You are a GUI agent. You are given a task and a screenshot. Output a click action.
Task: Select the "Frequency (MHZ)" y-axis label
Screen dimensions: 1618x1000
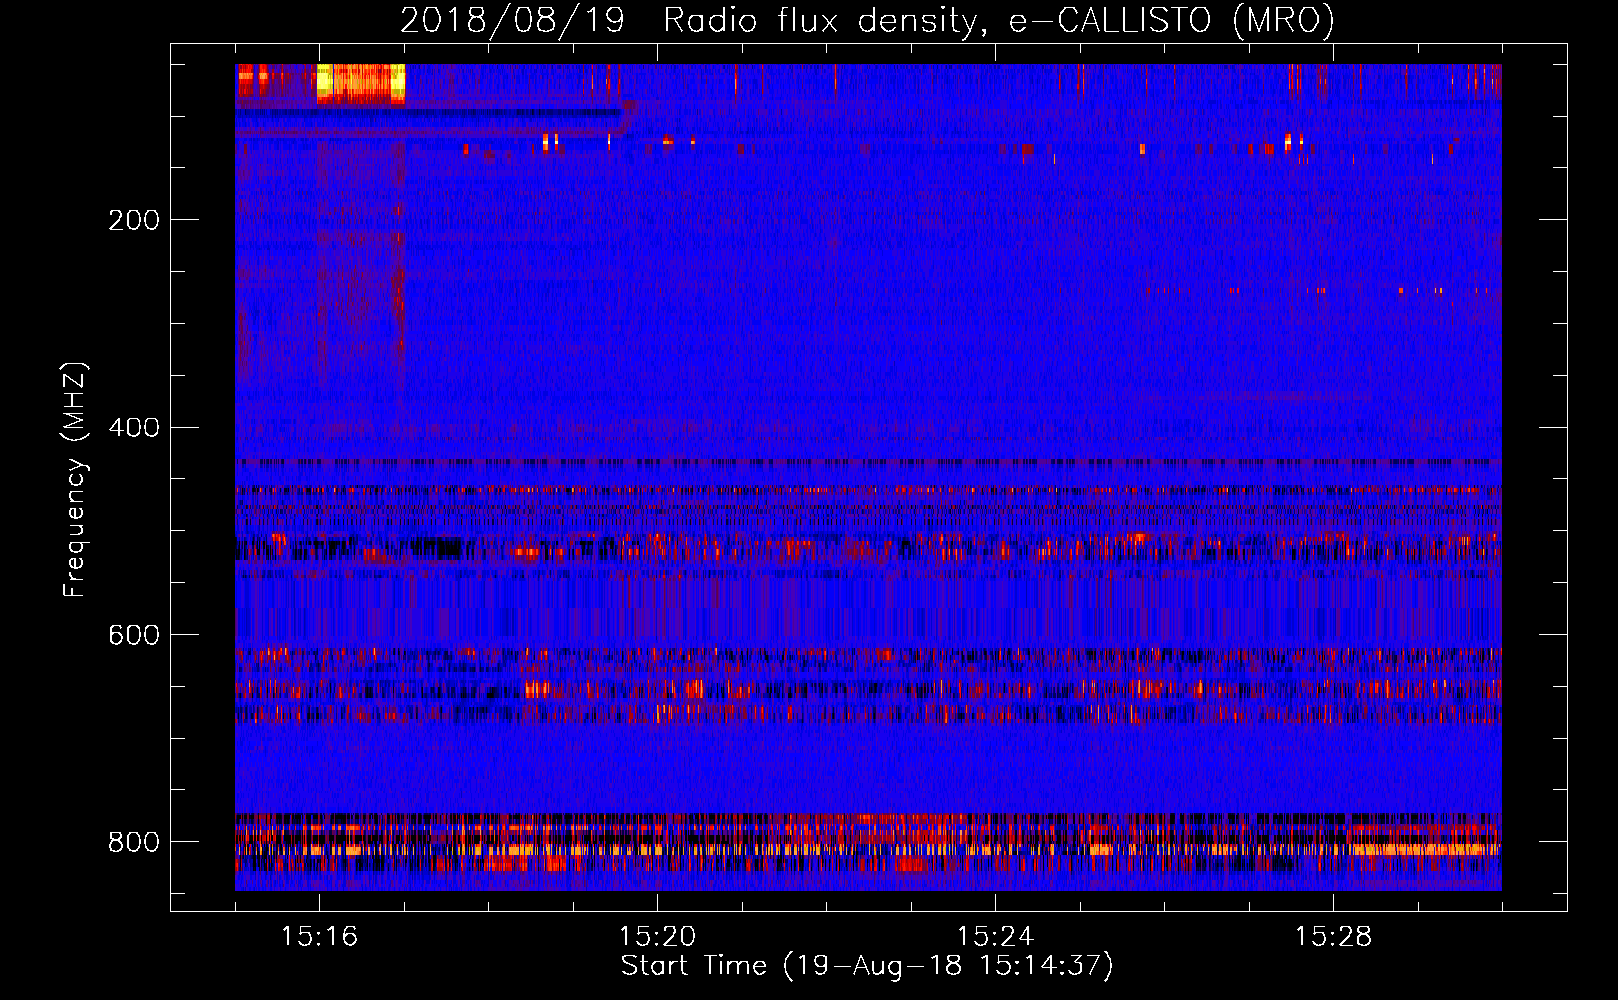pyautogui.click(x=75, y=479)
